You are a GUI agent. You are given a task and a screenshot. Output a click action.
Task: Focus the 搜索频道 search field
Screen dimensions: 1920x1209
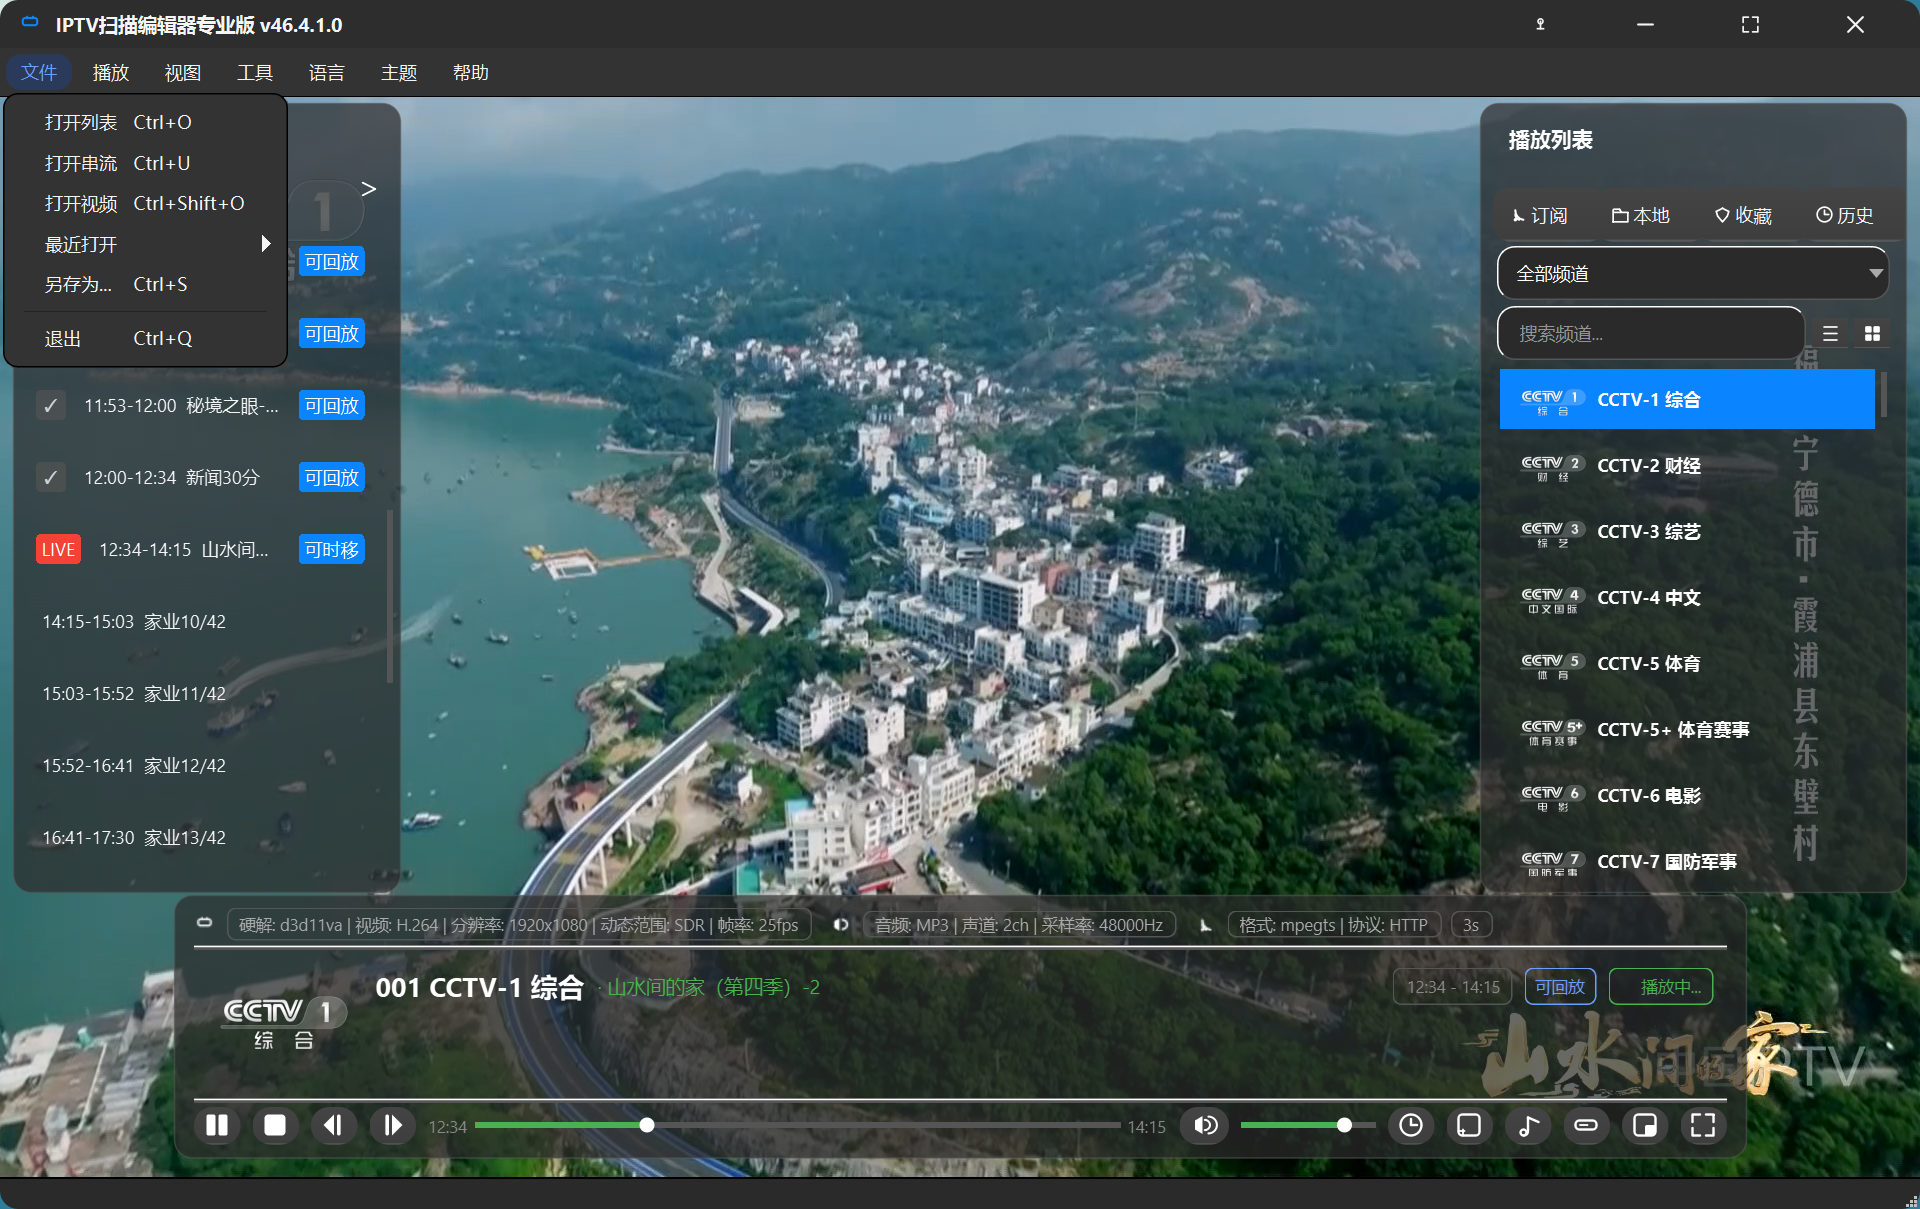tap(1650, 333)
